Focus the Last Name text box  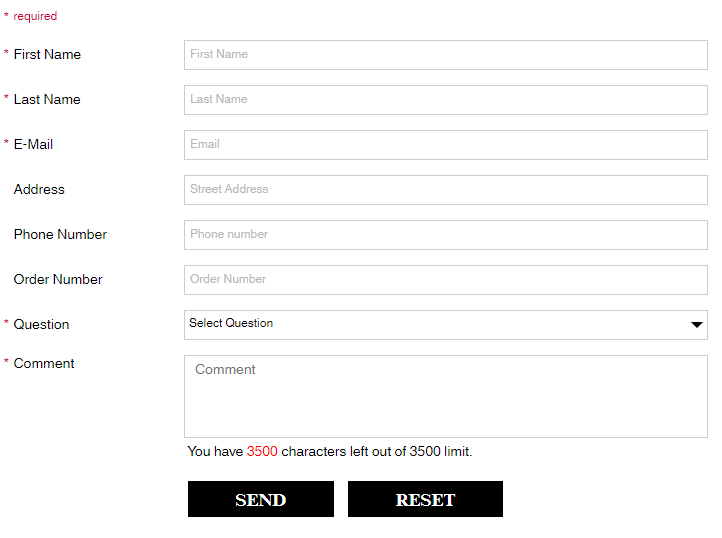[446, 100]
